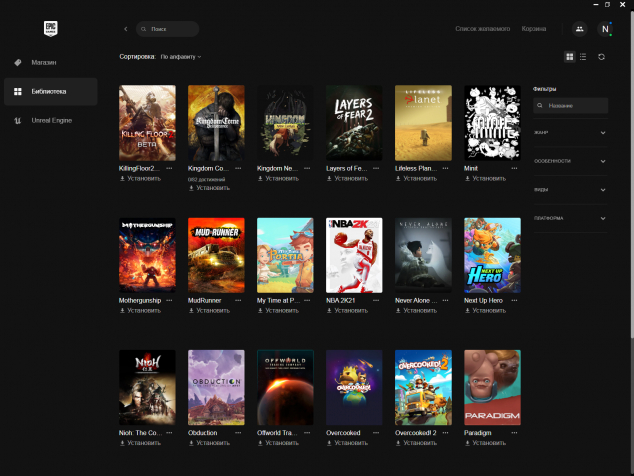Open options menu for Kingdom New Lands
The image size is (634, 476).
point(307,168)
